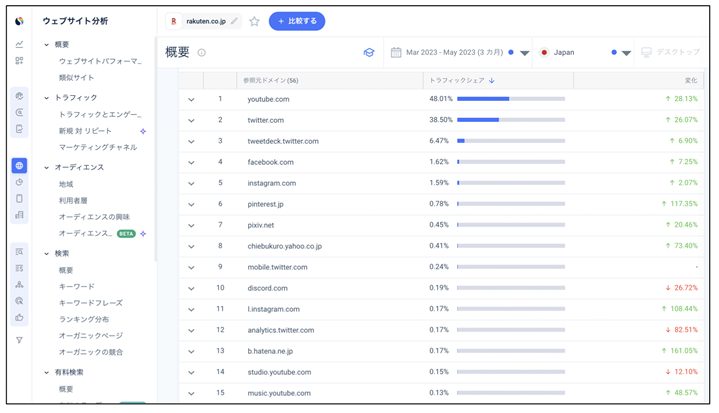Open 類似サイト menu item

(76, 77)
